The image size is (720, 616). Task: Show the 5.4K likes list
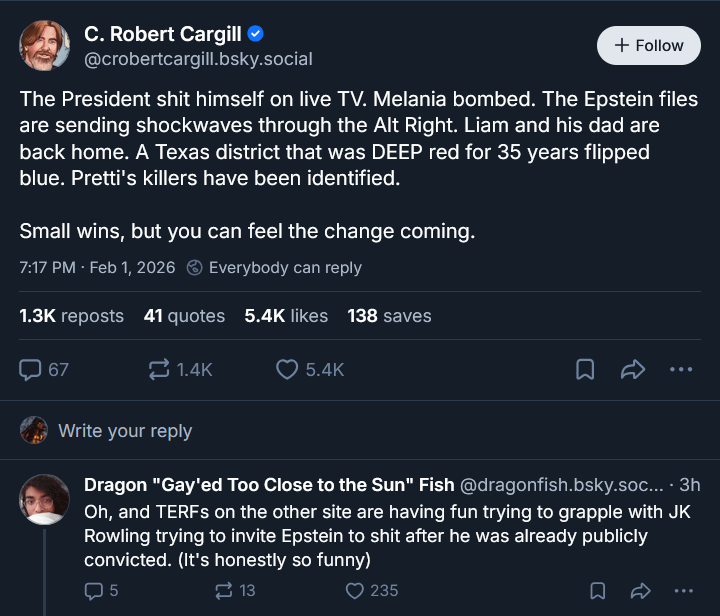pyautogui.click(x=286, y=316)
